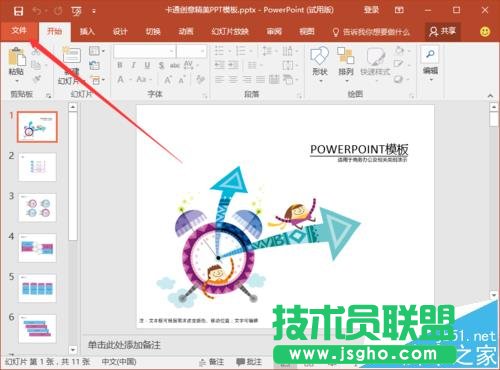The image size is (500, 370).
Task: Align text right in paragraph group
Action: click(x=247, y=80)
